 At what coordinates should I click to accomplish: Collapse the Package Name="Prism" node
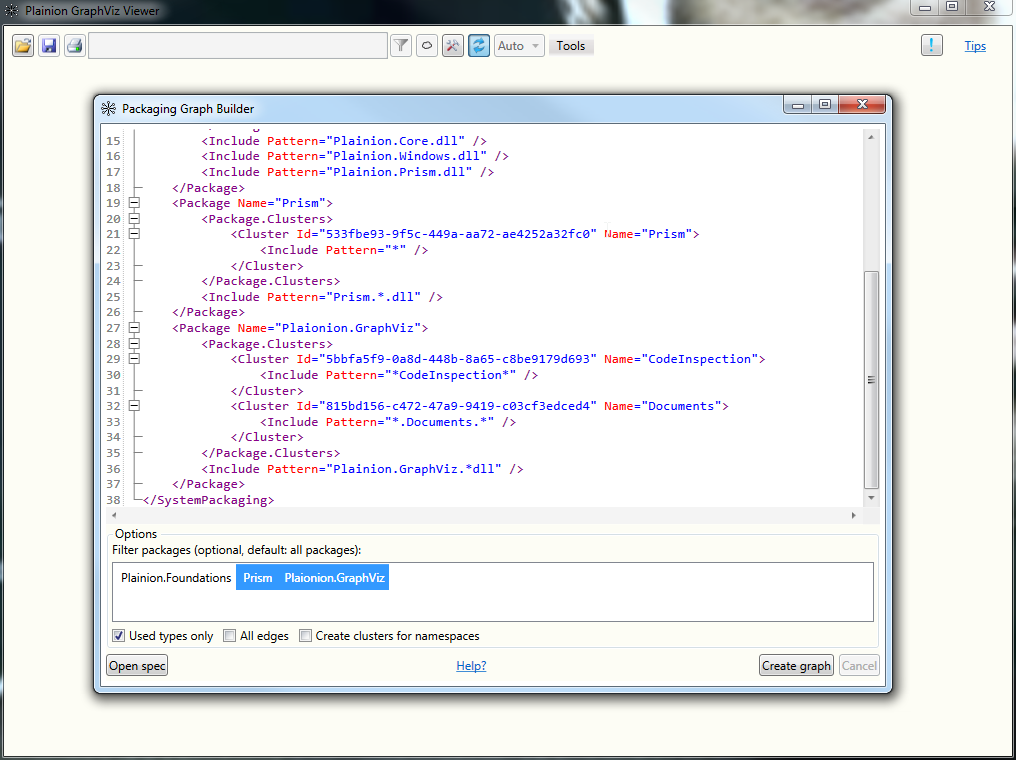click(x=134, y=203)
